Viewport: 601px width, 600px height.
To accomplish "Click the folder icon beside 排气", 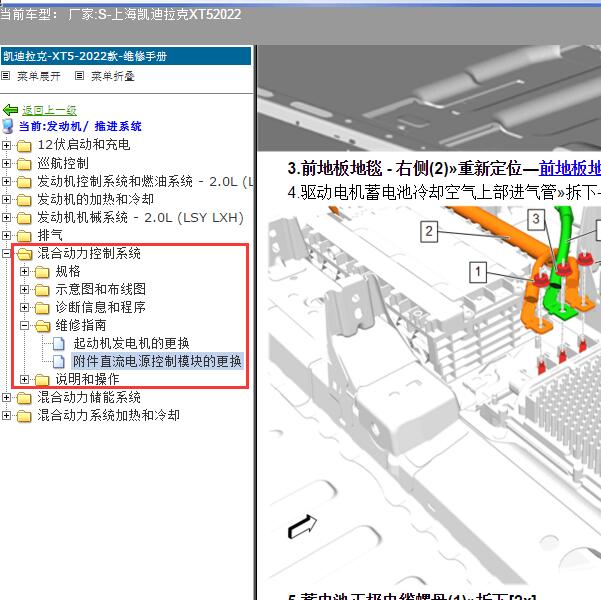I will 24,236.
